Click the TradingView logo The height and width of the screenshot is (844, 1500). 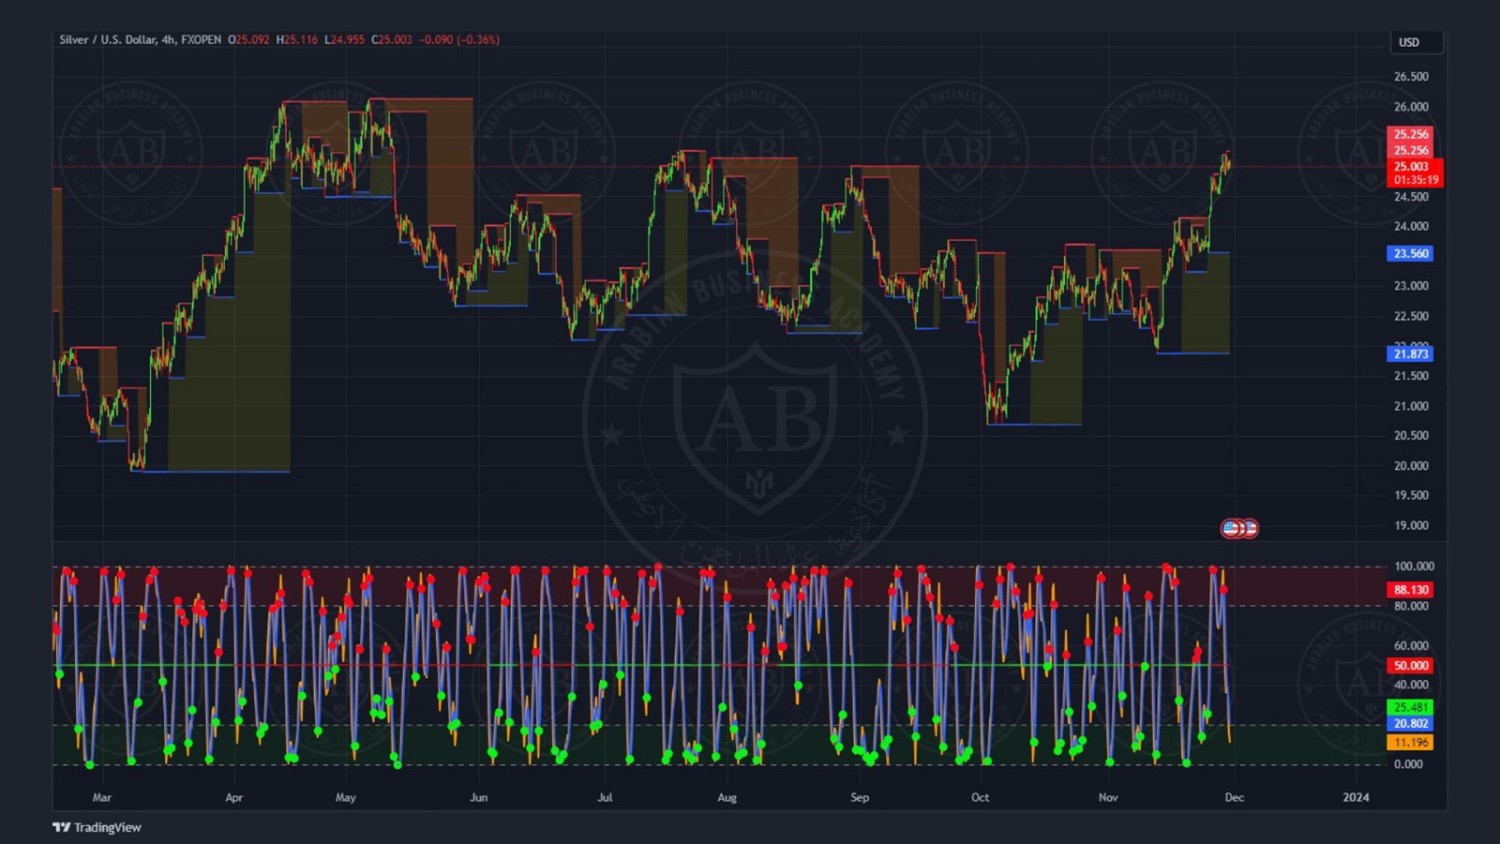[97, 827]
